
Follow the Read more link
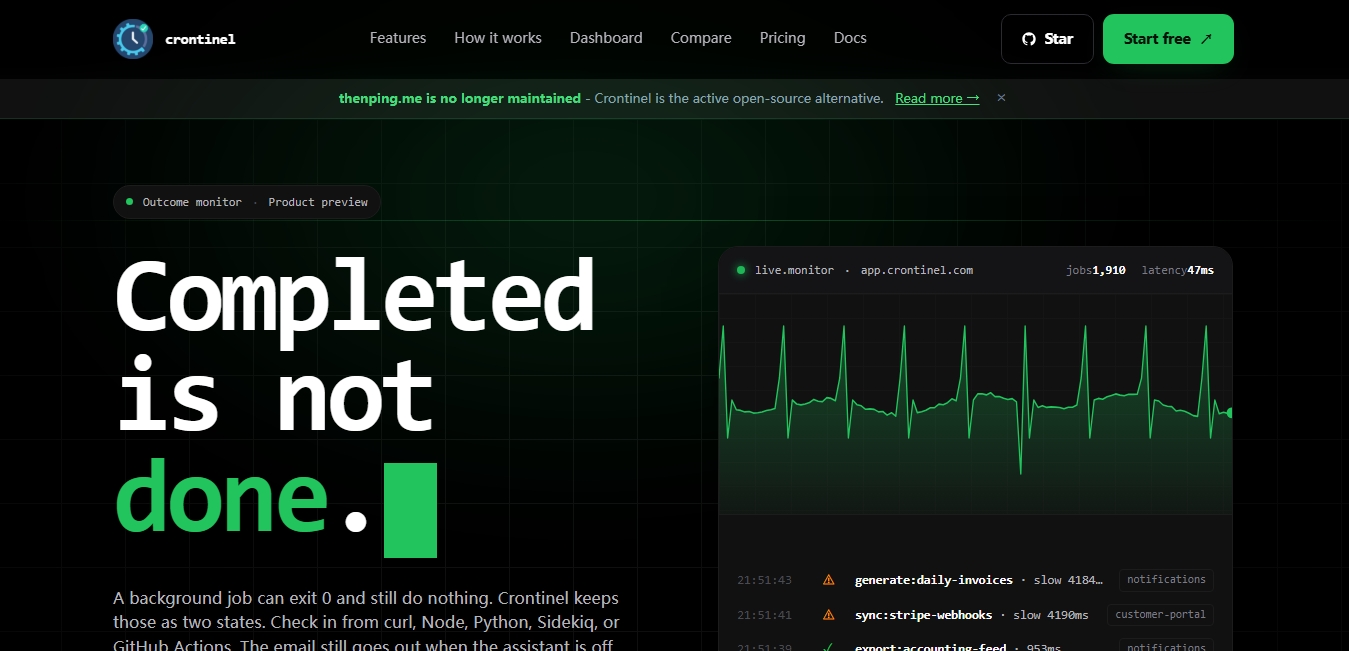937,98
